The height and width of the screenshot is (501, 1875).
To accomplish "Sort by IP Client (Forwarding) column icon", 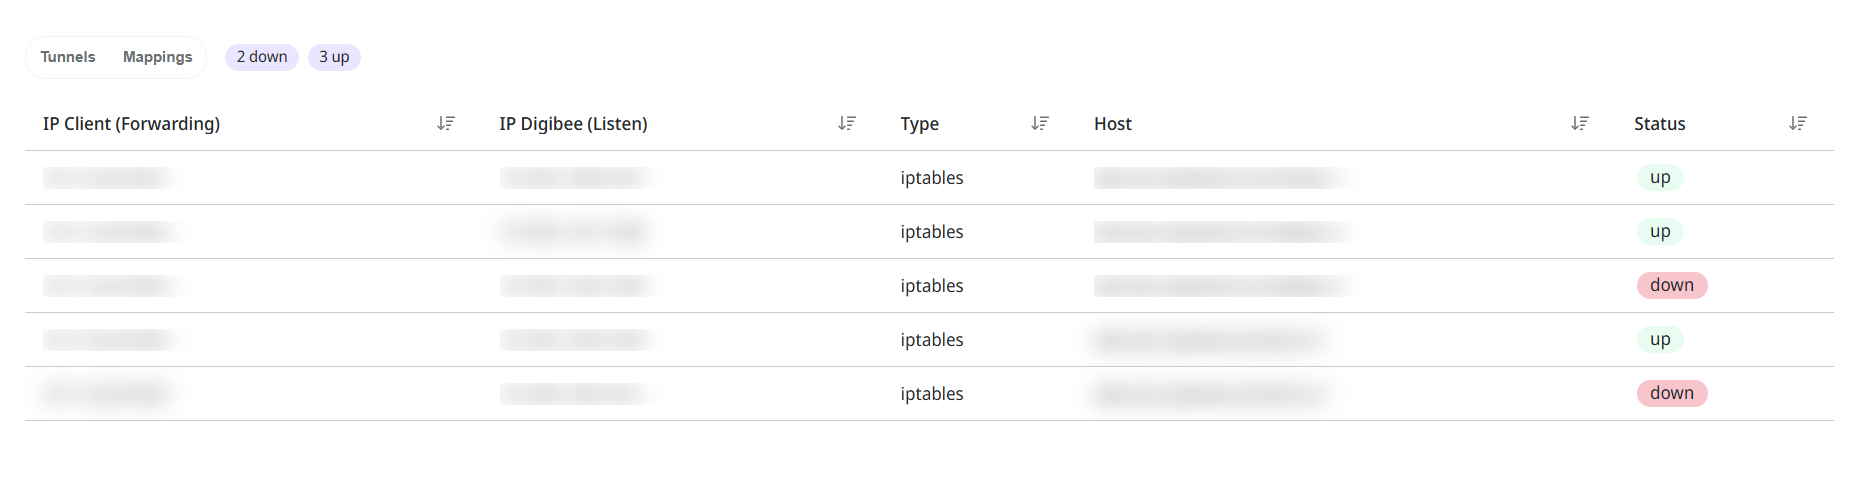I will coord(446,123).
